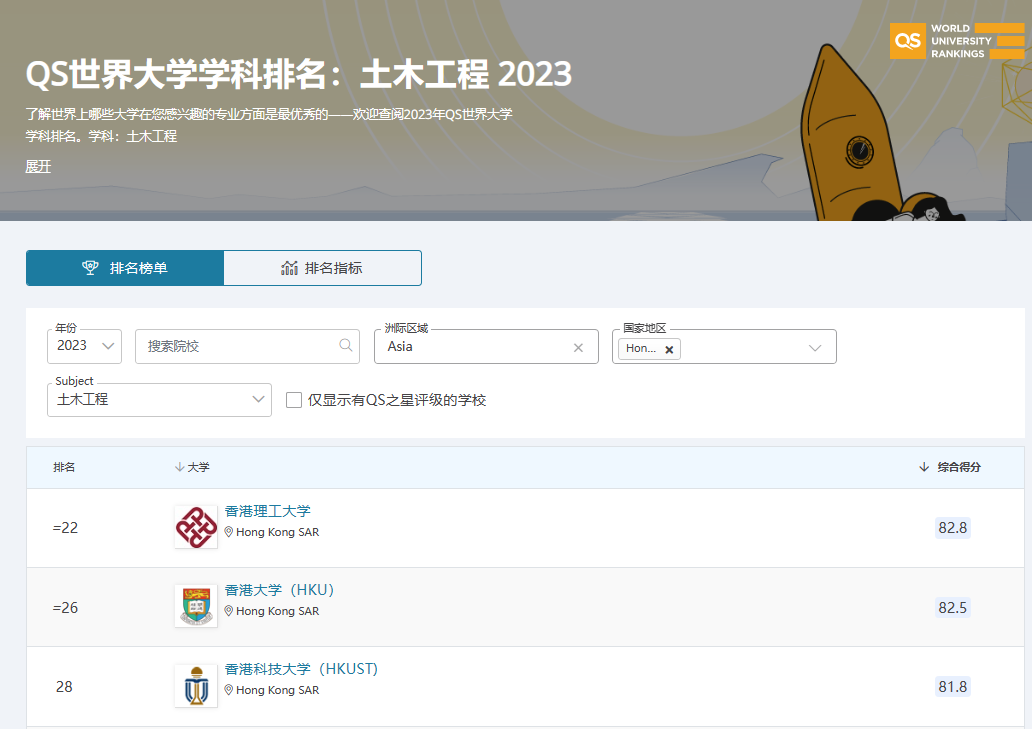The width and height of the screenshot is (1032, 729).
Task: Click the sort arrow beside 大学 header
Action: point(179,467)
